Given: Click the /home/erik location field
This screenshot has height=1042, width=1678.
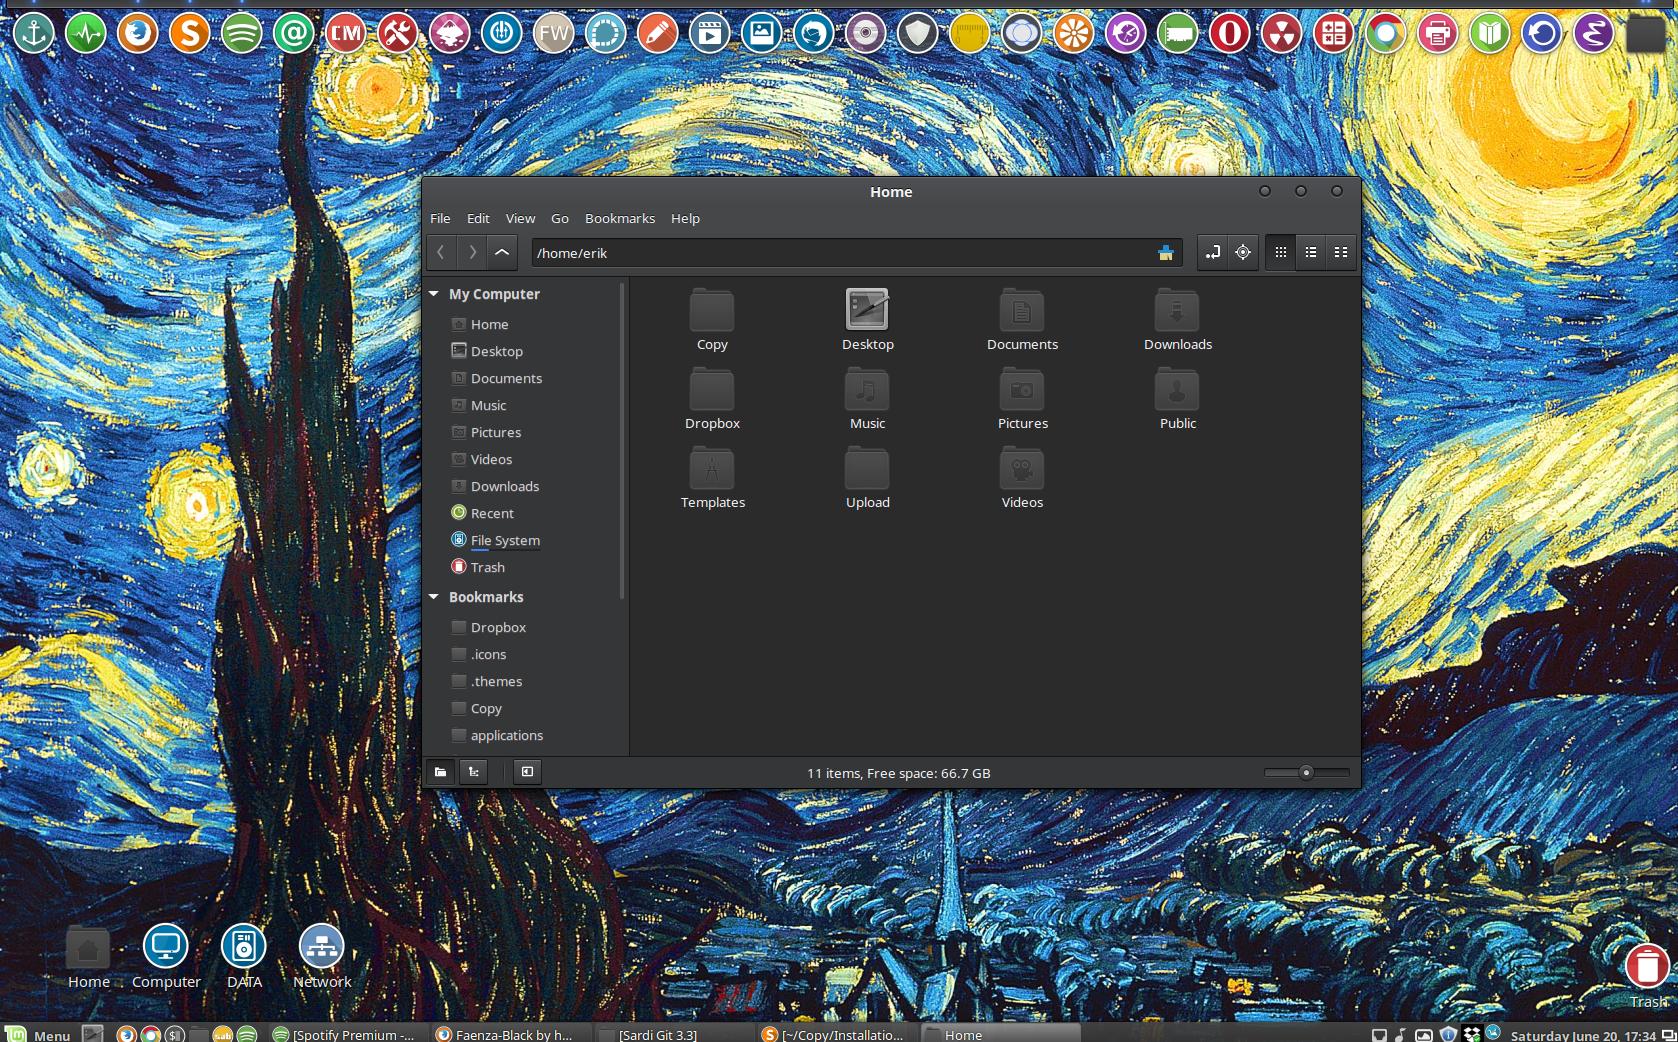Looking at the screenshot, I should click(856, 253).
